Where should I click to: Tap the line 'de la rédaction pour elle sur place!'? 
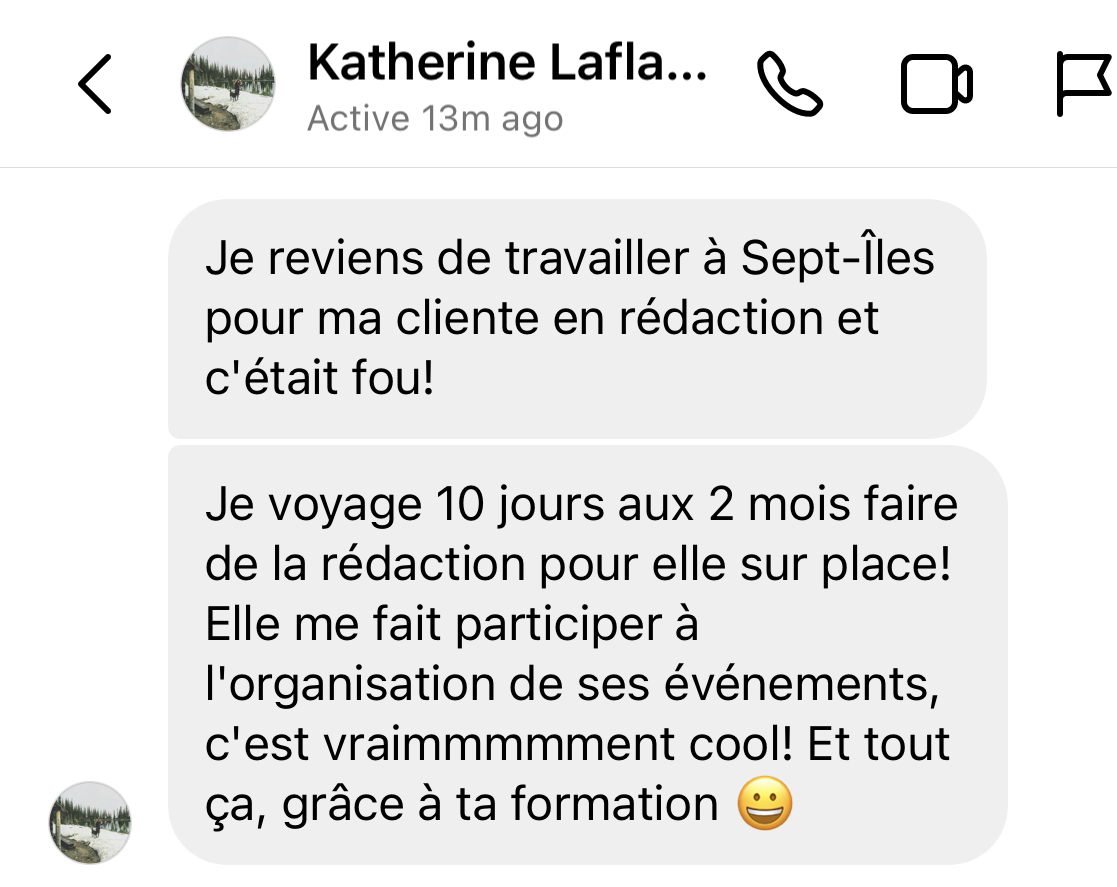(x=578, y=566)
